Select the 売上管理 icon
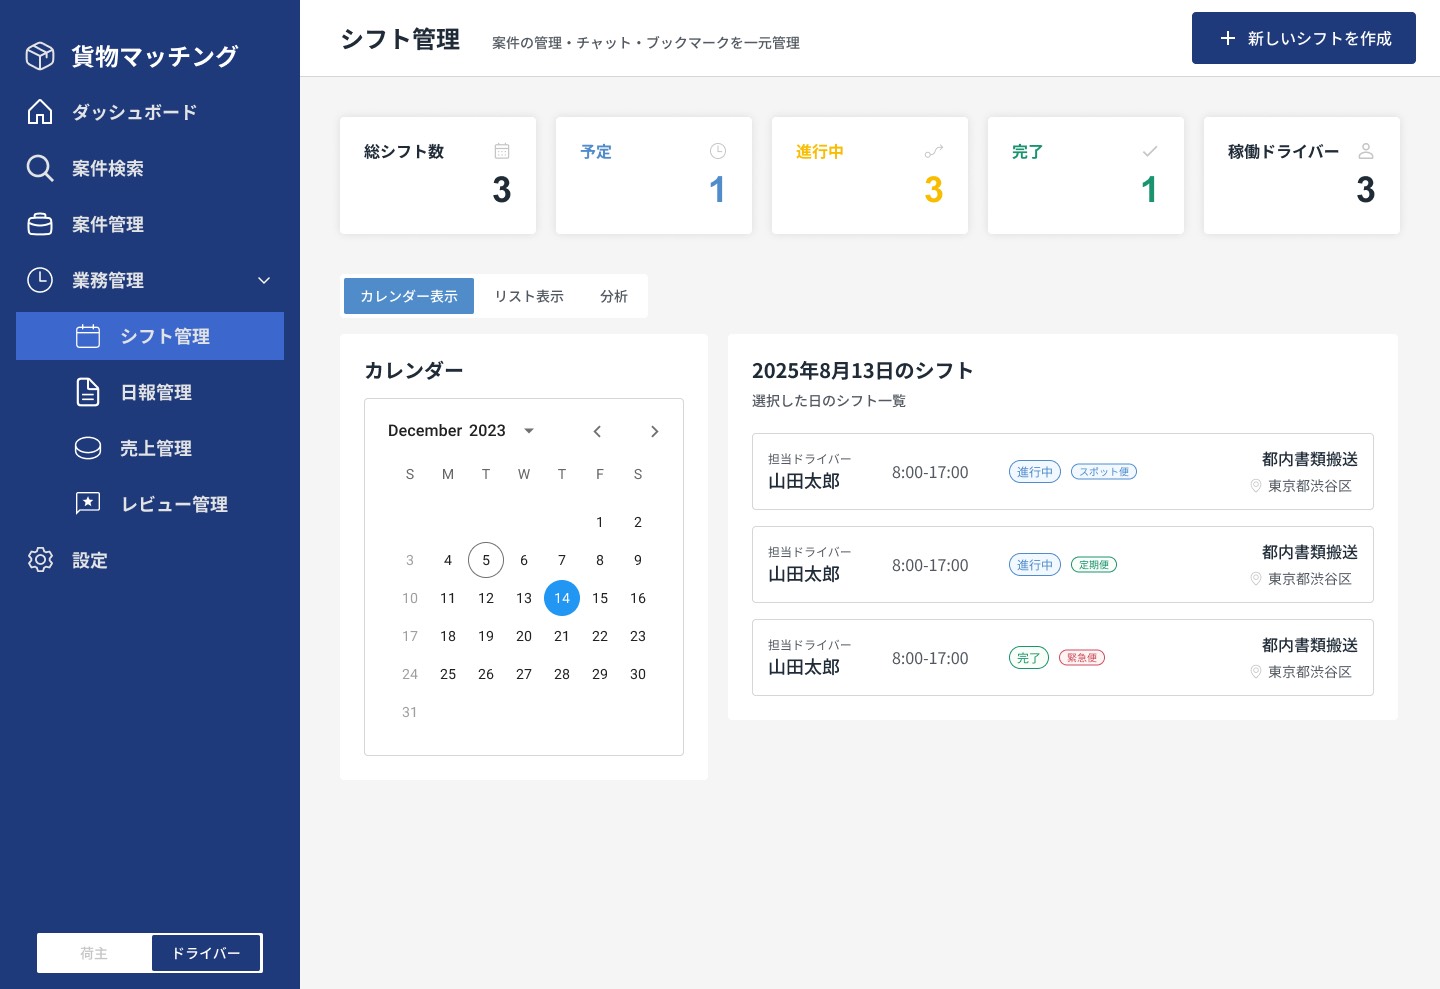Screen dimensions: 1440x989 pos(88,448)
